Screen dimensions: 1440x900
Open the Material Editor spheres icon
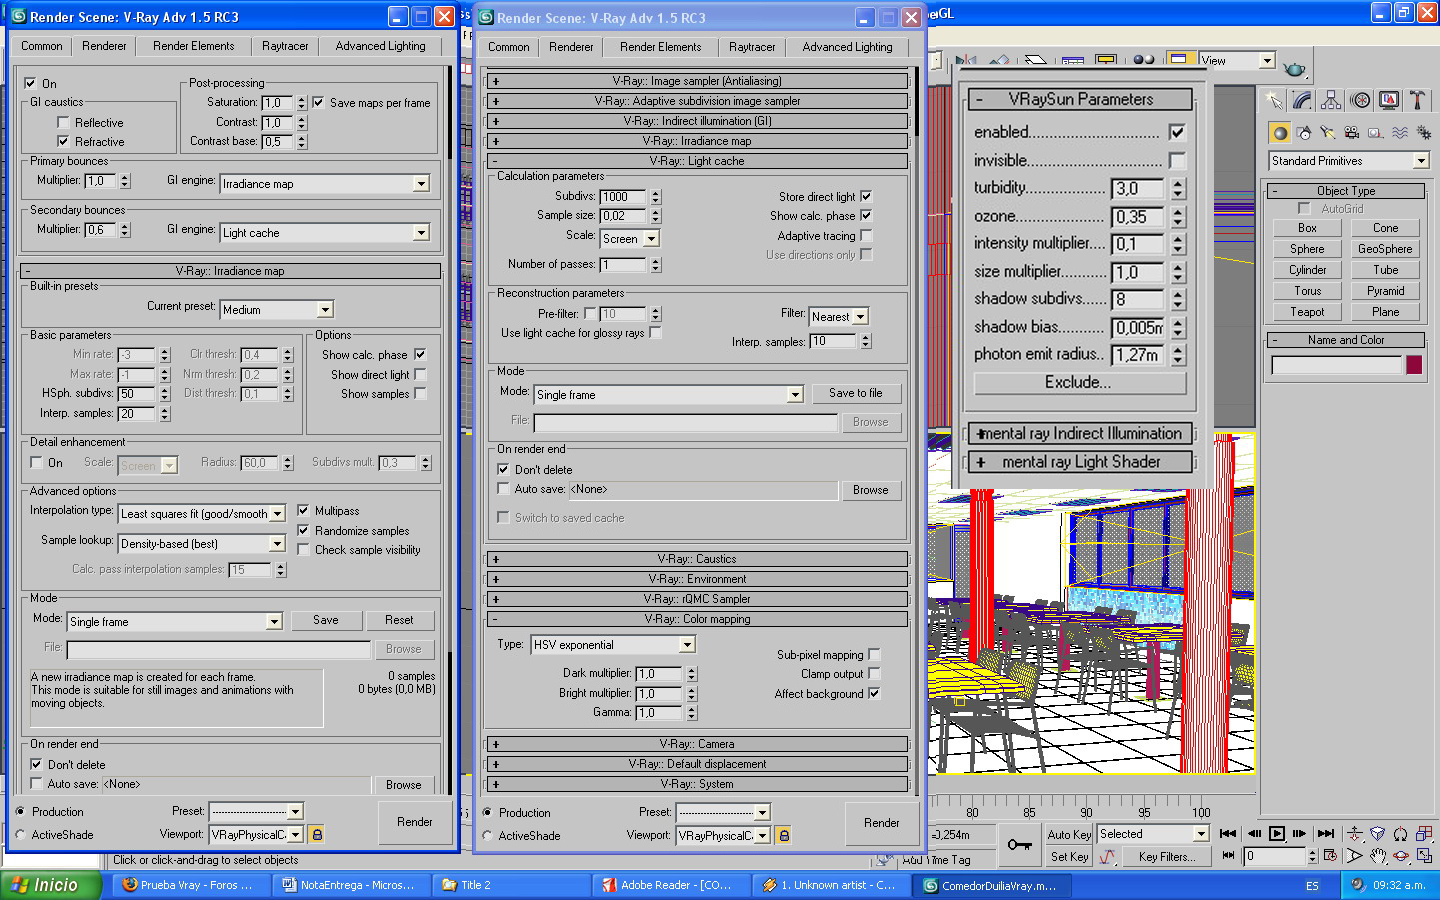click(1144, 60)
